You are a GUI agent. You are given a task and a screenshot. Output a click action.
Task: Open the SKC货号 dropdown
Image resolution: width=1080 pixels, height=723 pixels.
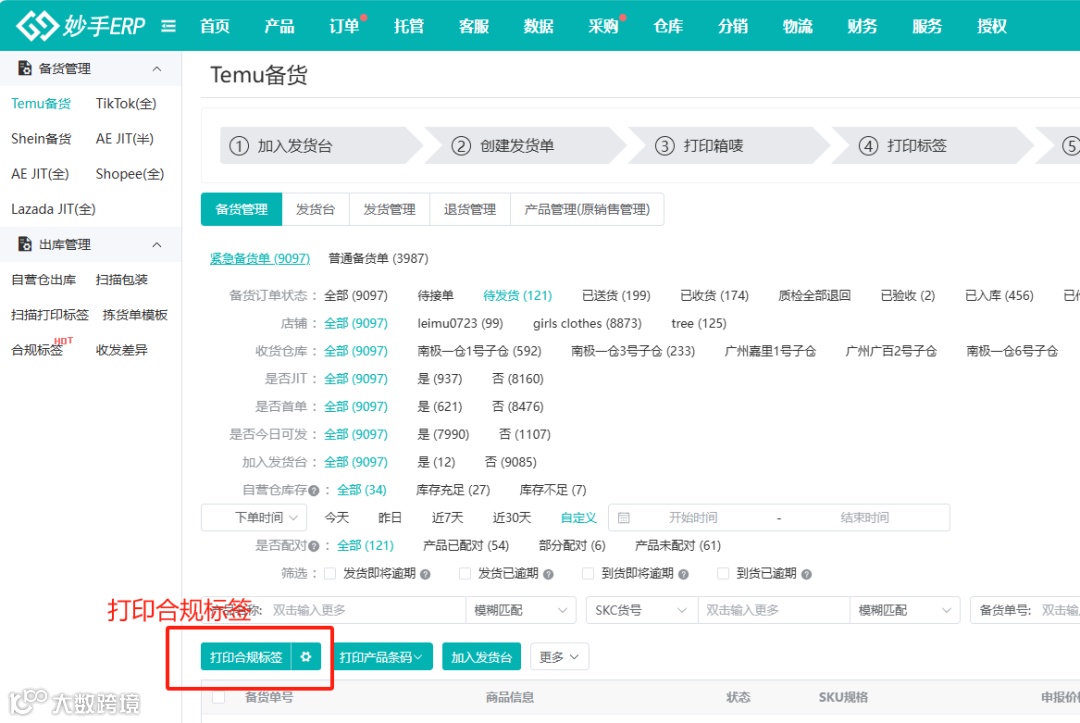[x=640, y=609]
